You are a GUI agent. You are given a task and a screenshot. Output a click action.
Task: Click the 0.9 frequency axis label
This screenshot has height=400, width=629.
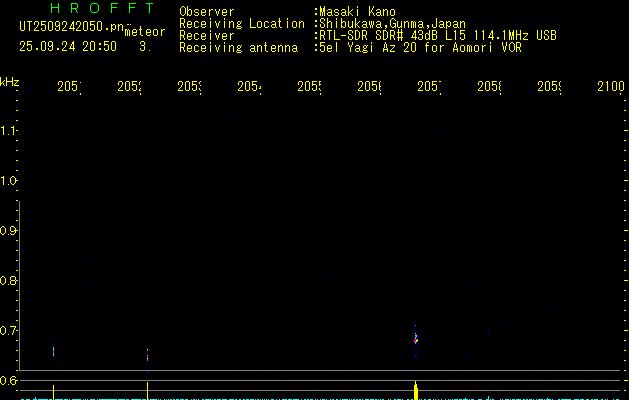pyautogui.click(x=8, y=231)
